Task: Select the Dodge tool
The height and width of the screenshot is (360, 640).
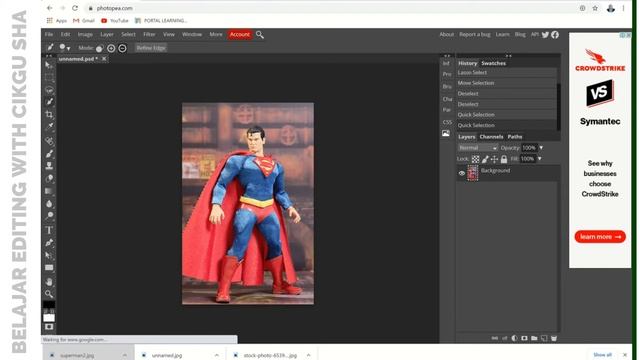Action: 49,216
